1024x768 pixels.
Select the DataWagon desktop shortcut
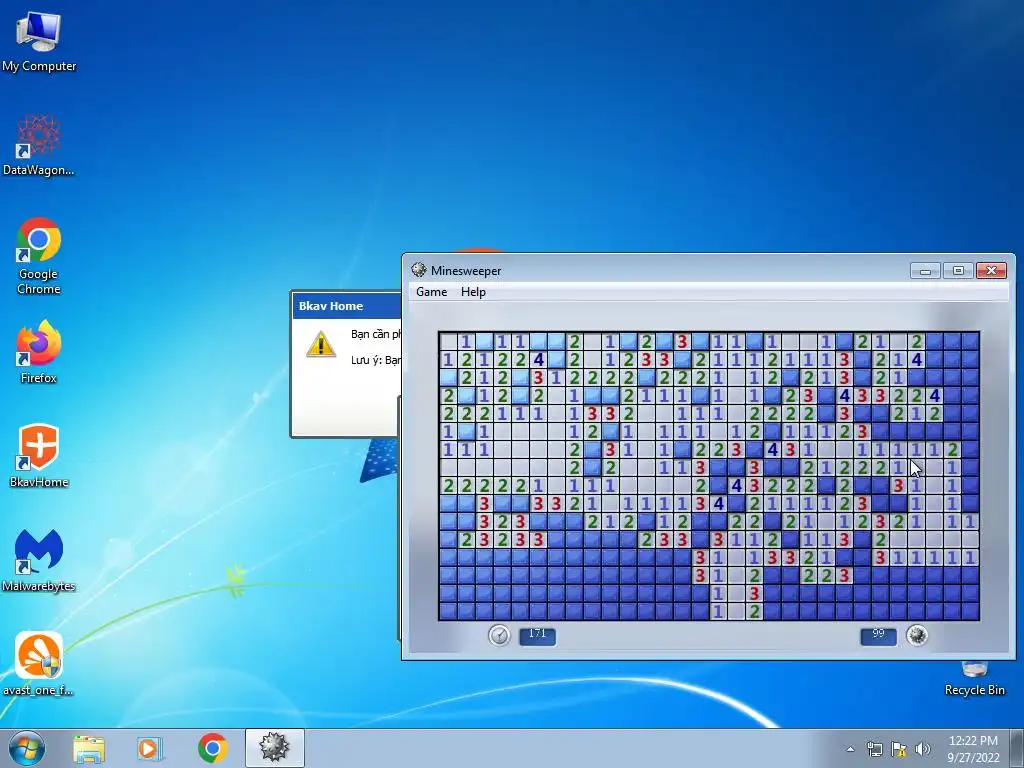39,145
